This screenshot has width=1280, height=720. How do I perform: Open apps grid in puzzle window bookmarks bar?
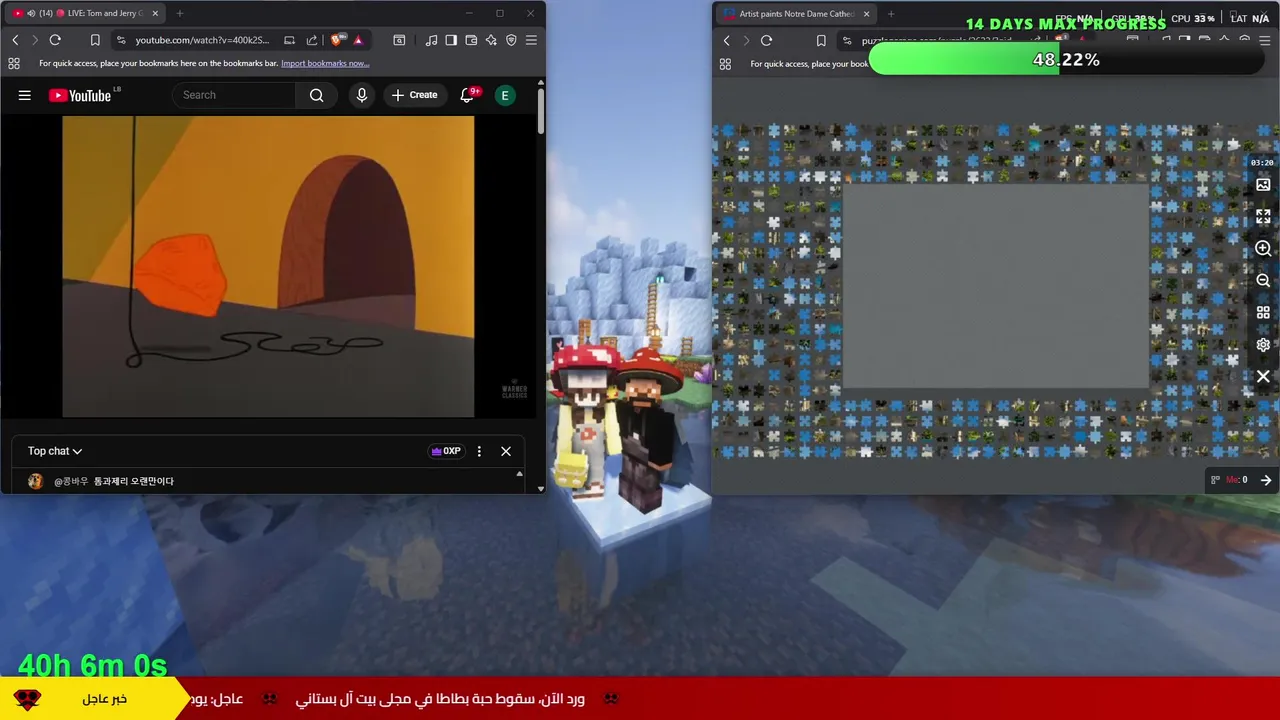[725, 64]
